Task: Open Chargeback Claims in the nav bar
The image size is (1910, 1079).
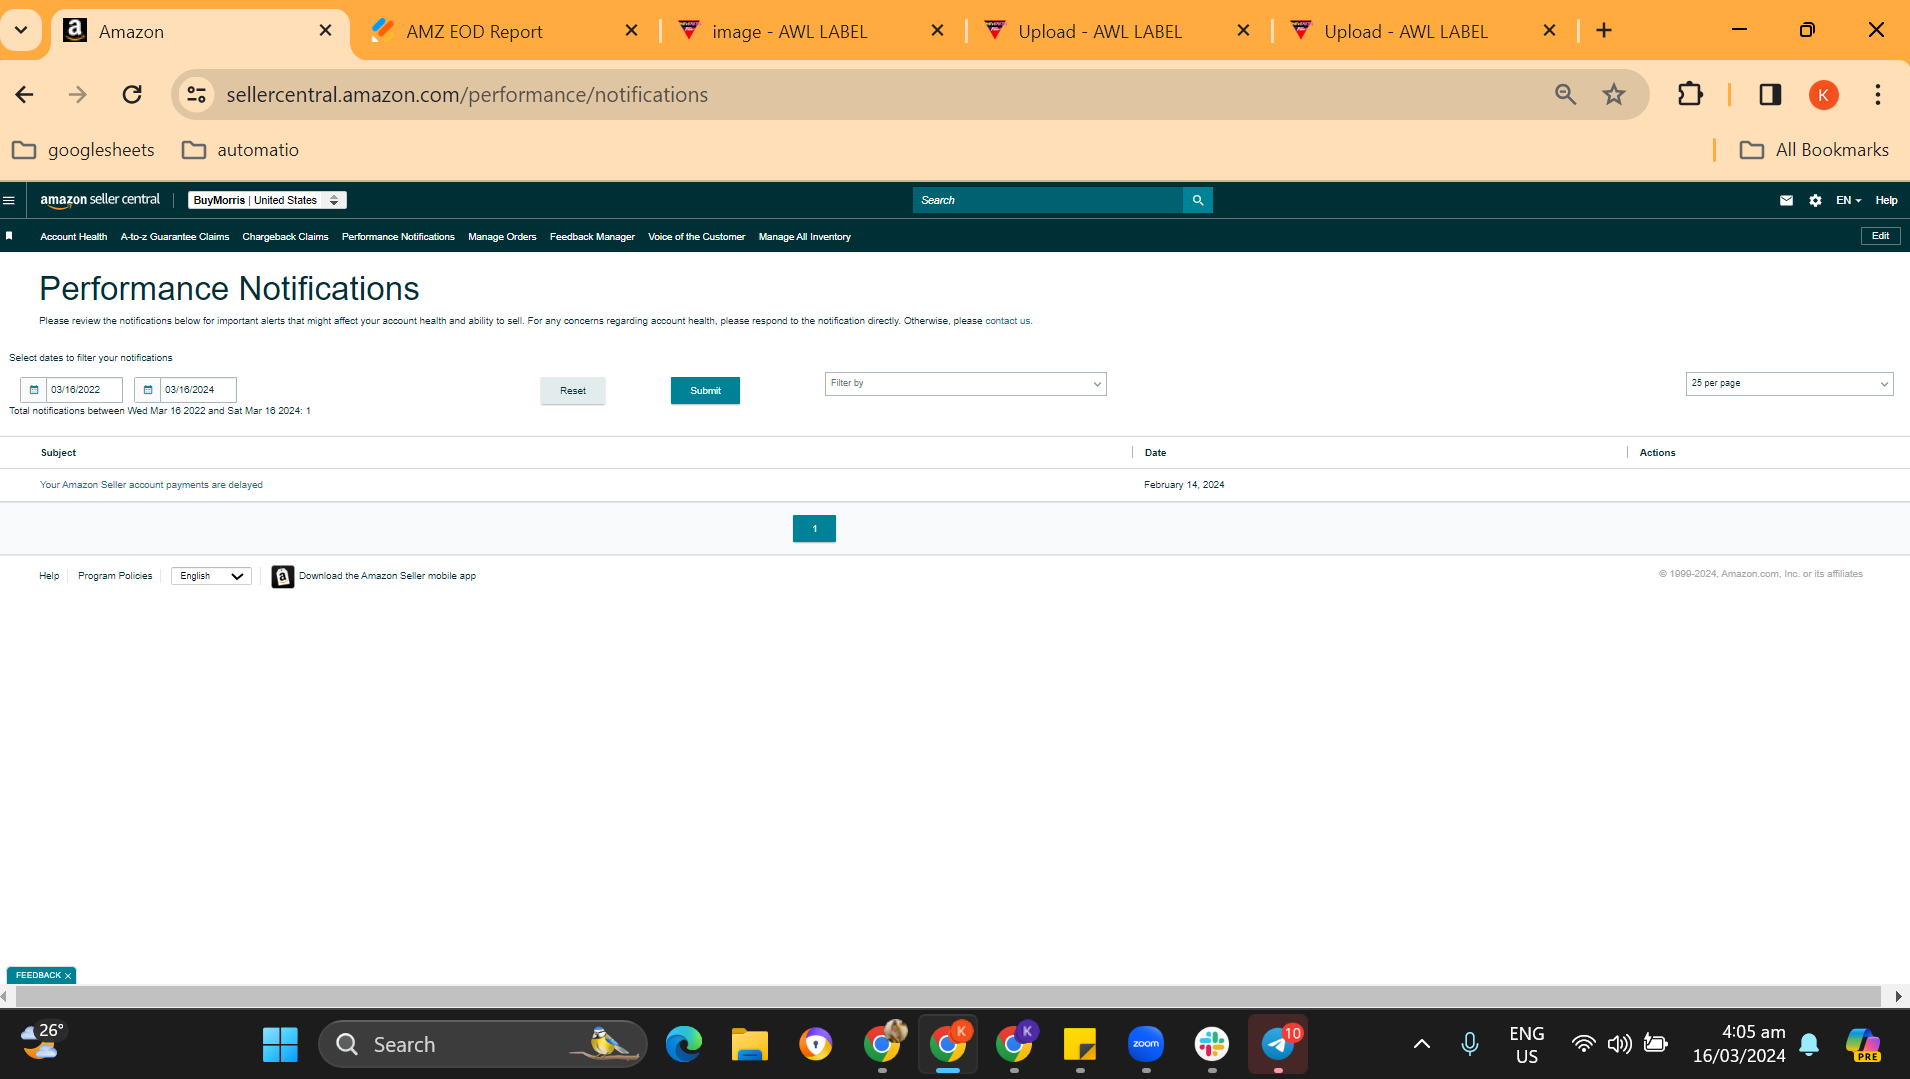Action: (285, 237)
